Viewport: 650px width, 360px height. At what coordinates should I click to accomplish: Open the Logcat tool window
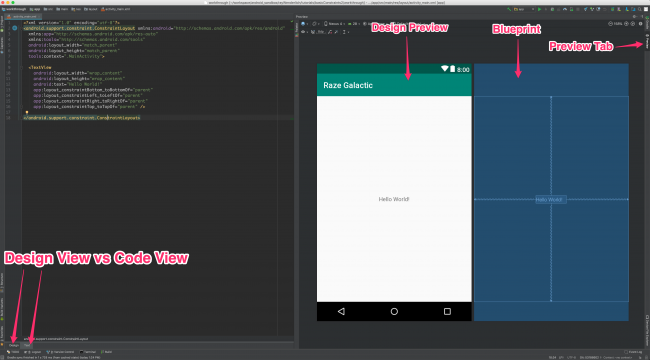(x=32, y=352)
